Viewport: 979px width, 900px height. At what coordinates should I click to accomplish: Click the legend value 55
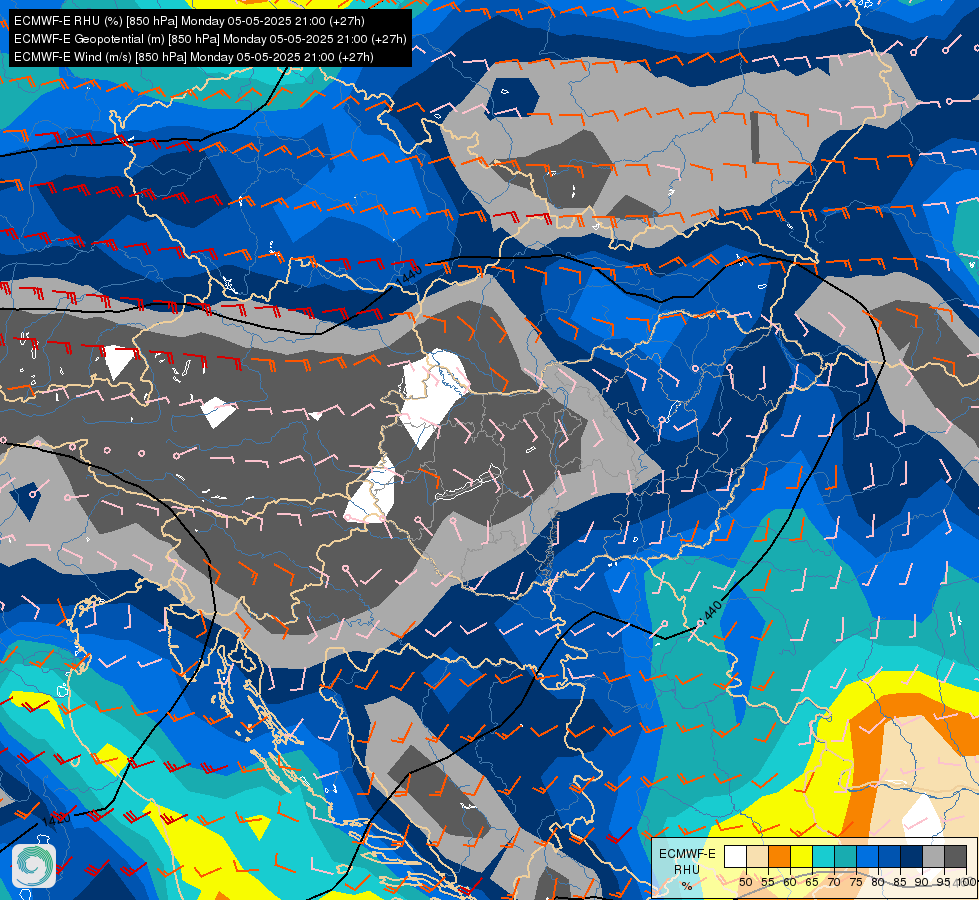(768, 882)
